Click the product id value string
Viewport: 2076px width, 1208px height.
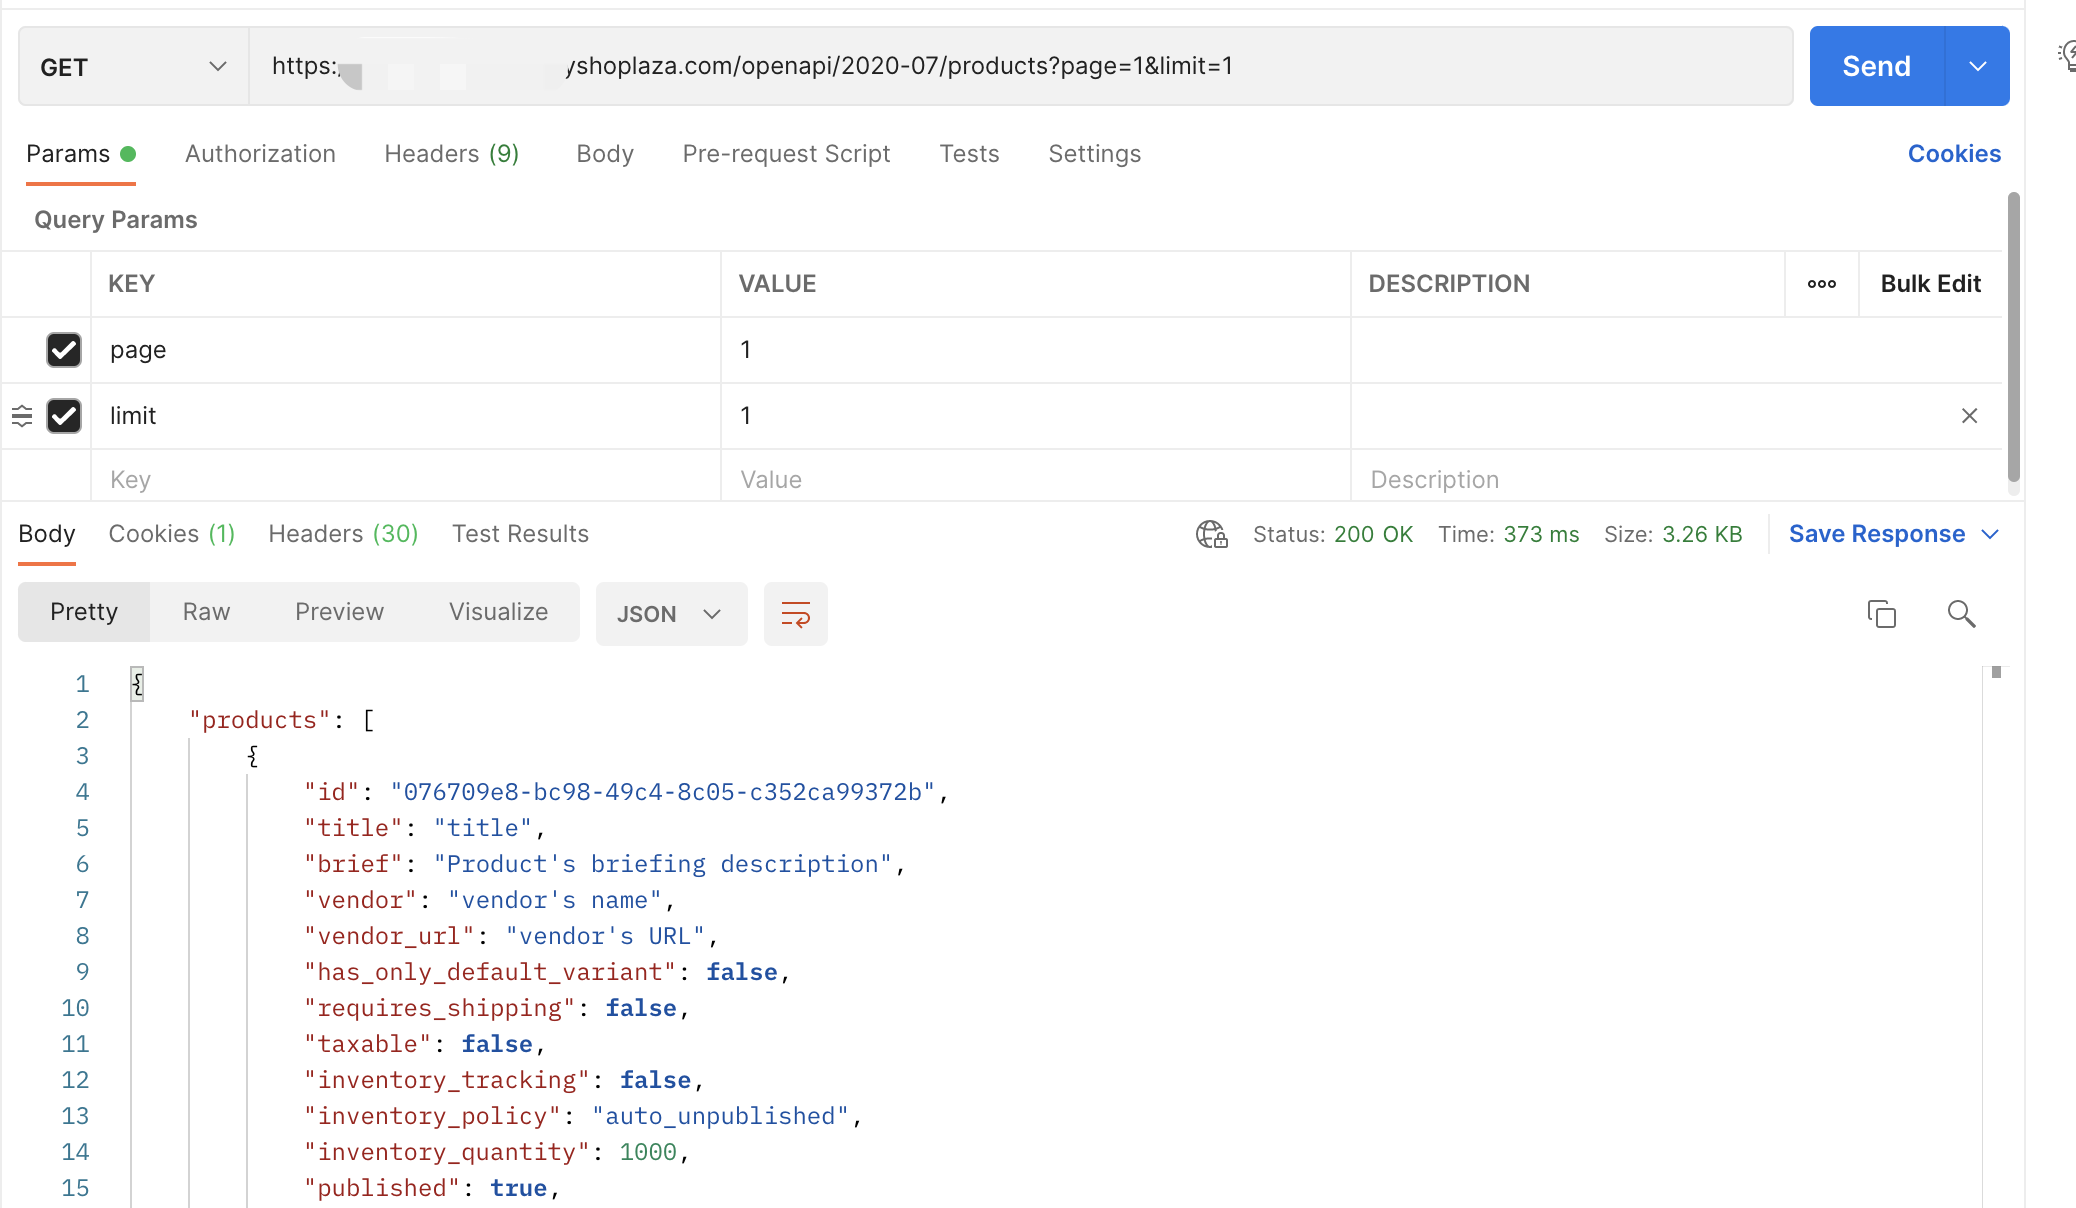click(x=662, y=792)
